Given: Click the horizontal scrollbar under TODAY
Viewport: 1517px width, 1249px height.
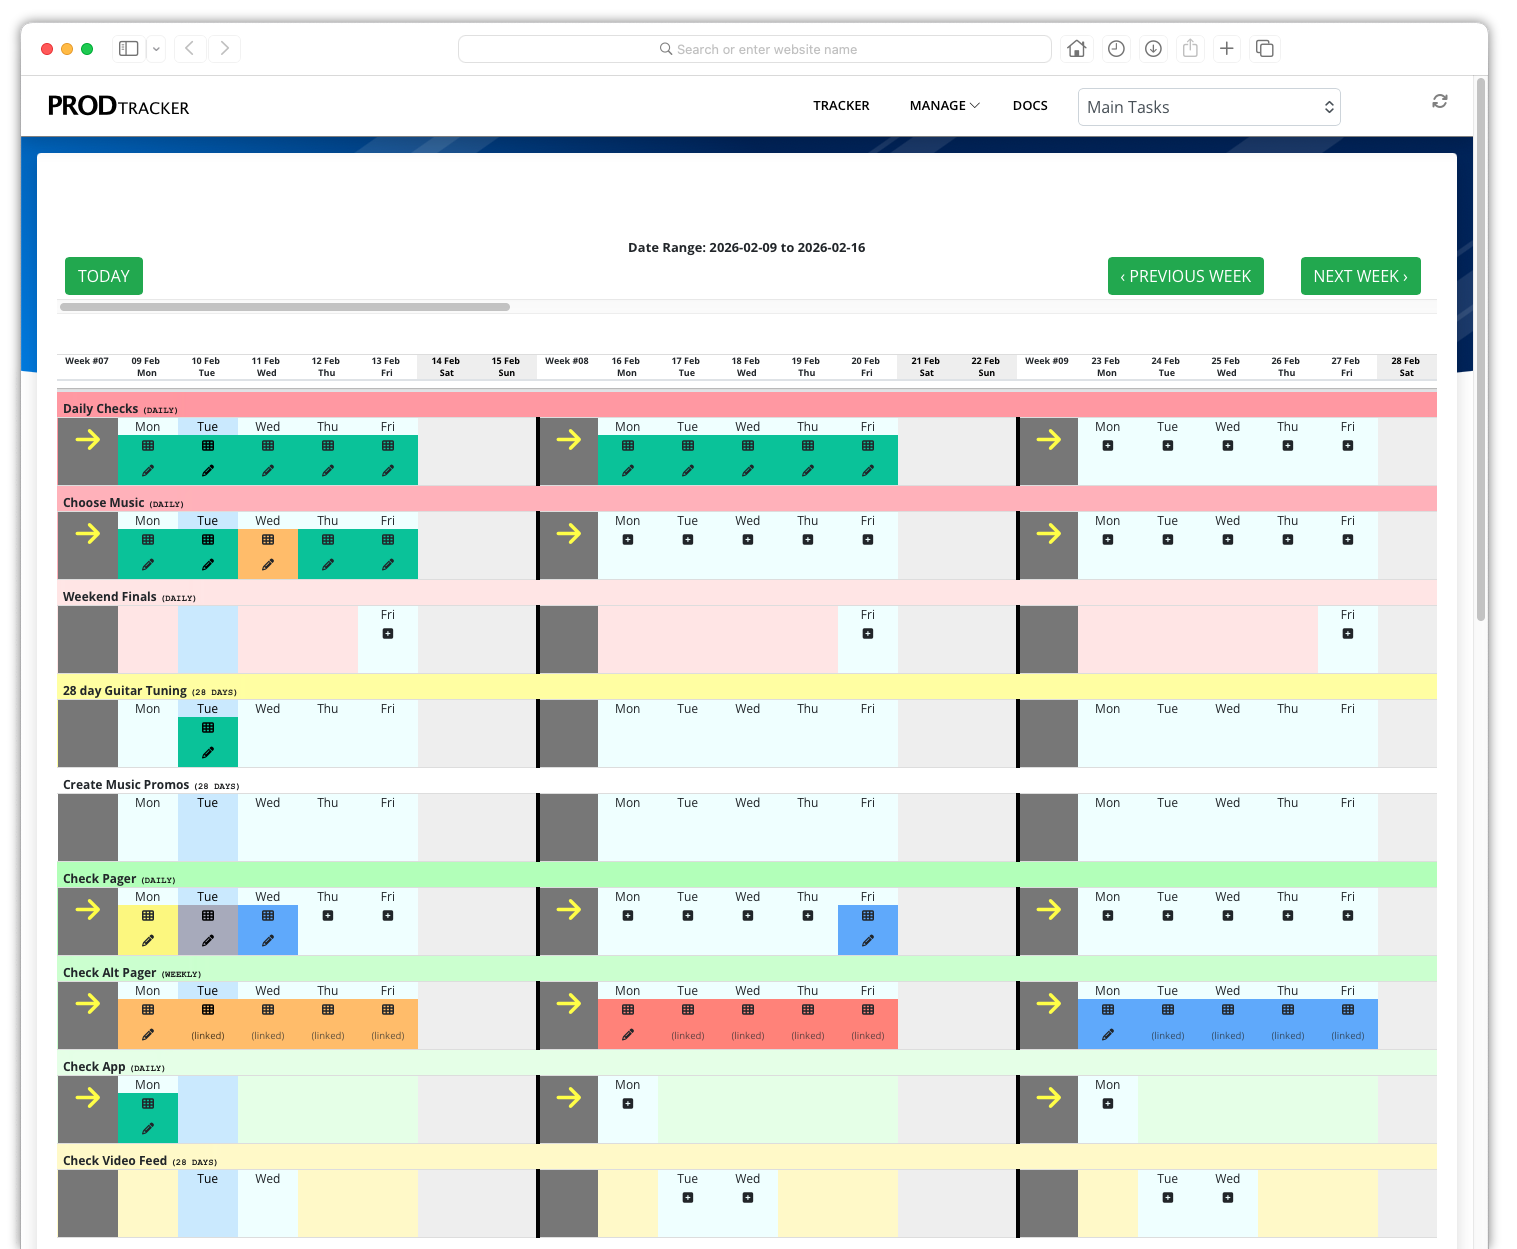Looking at the screenshot, I should point(285,307).
